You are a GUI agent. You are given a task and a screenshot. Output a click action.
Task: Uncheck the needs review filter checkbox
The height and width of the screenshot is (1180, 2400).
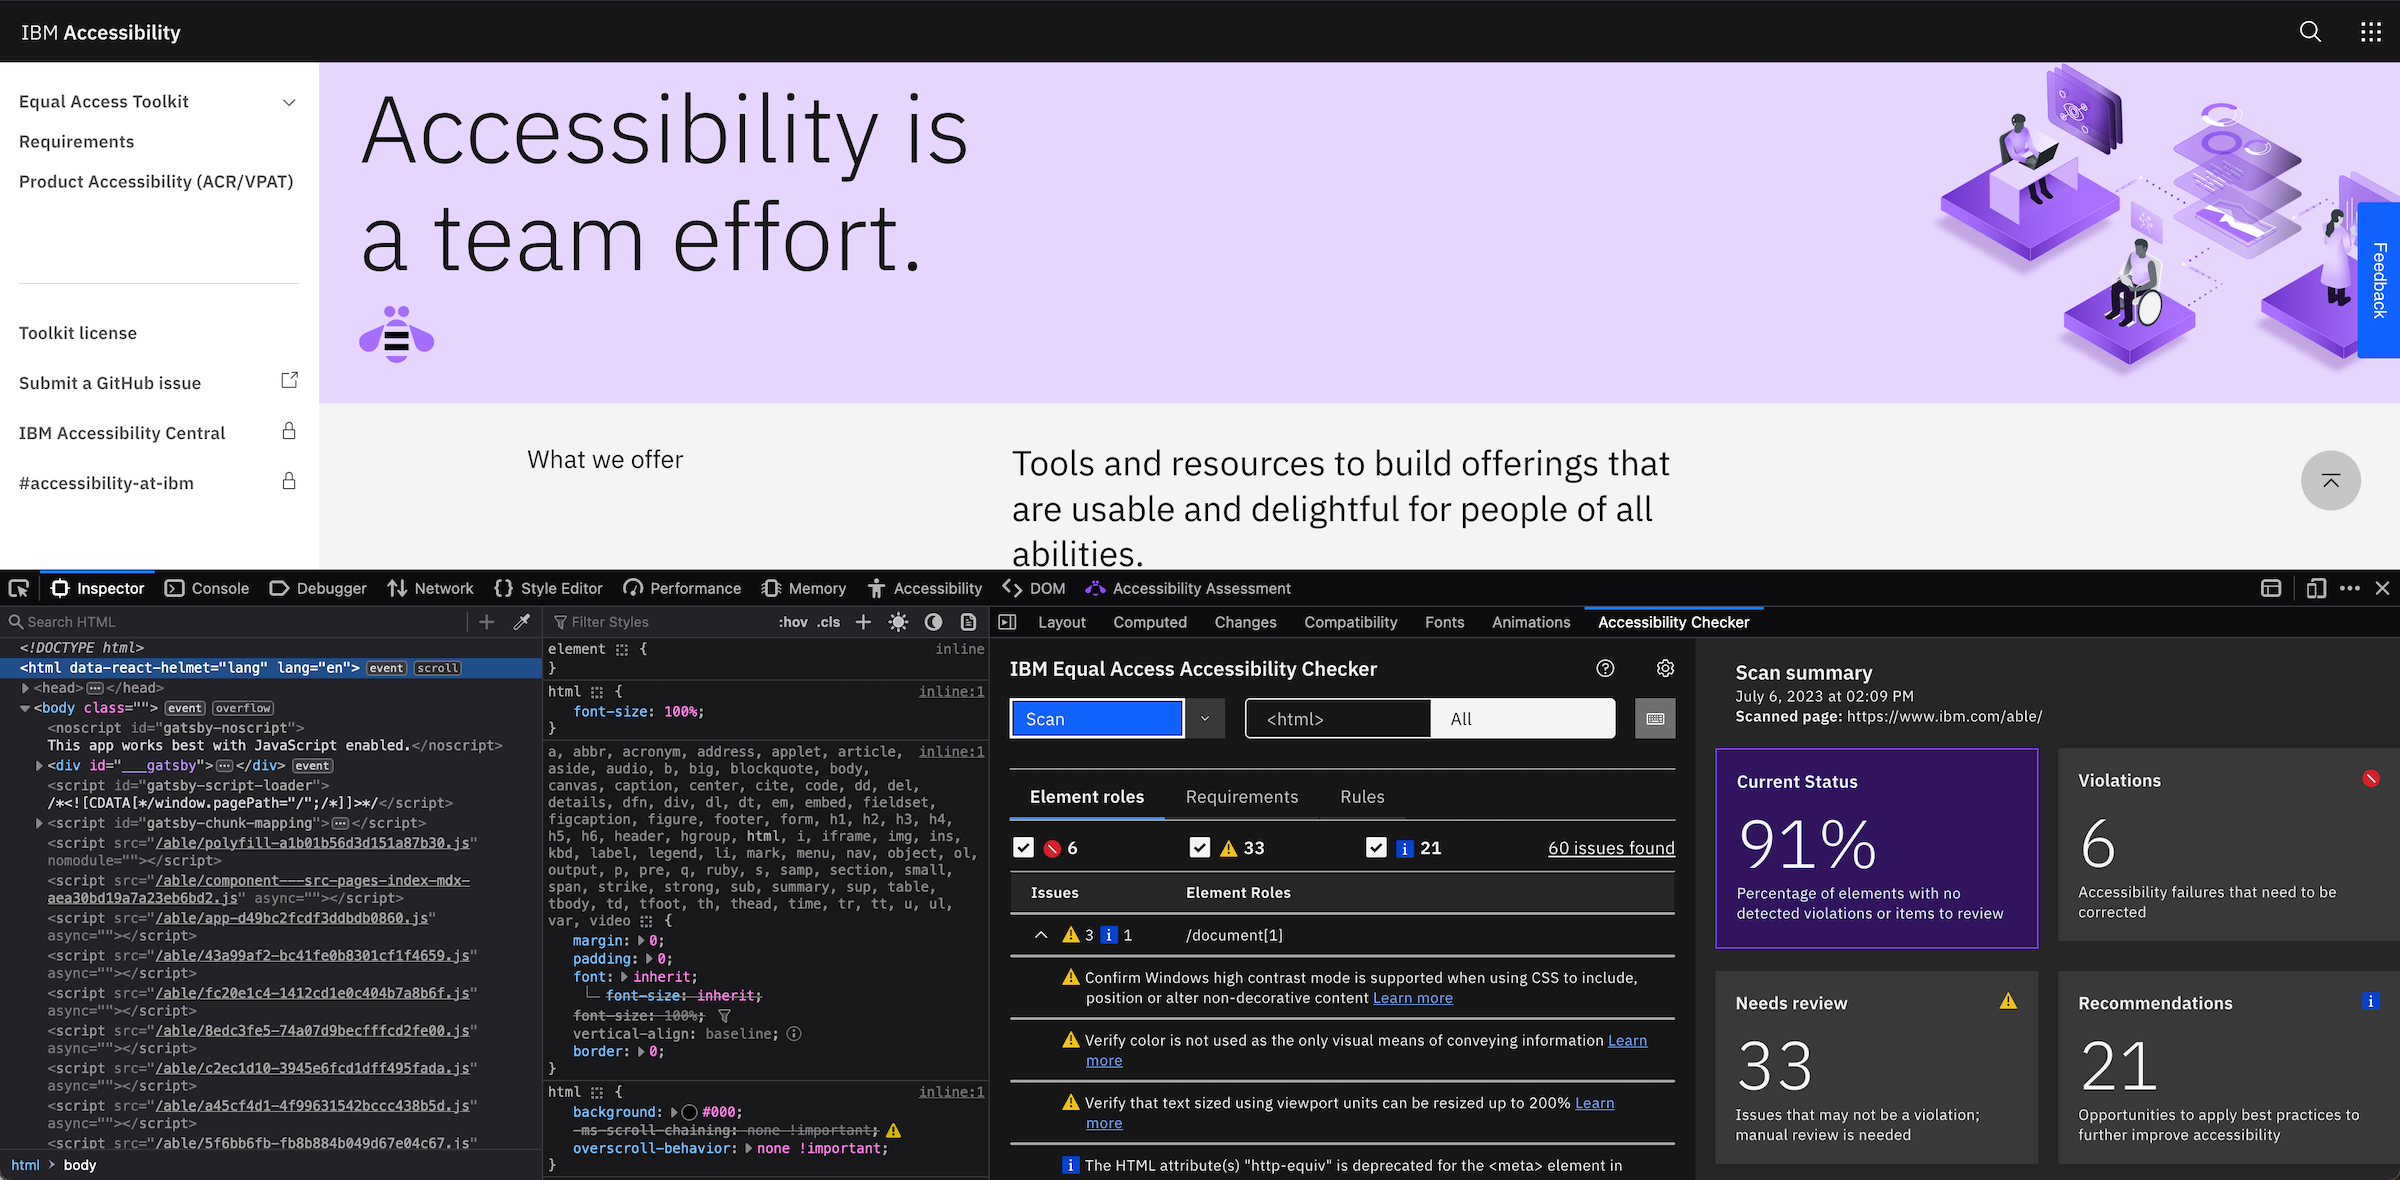tap(1200, 848)
